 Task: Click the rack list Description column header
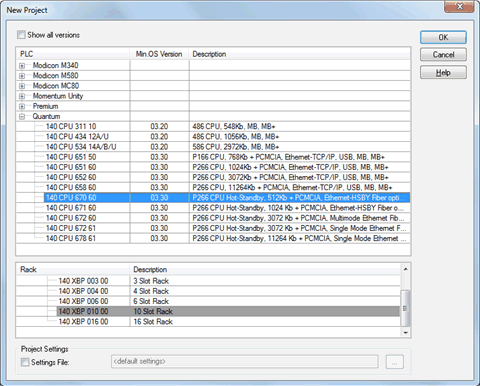tap(265, 269)
